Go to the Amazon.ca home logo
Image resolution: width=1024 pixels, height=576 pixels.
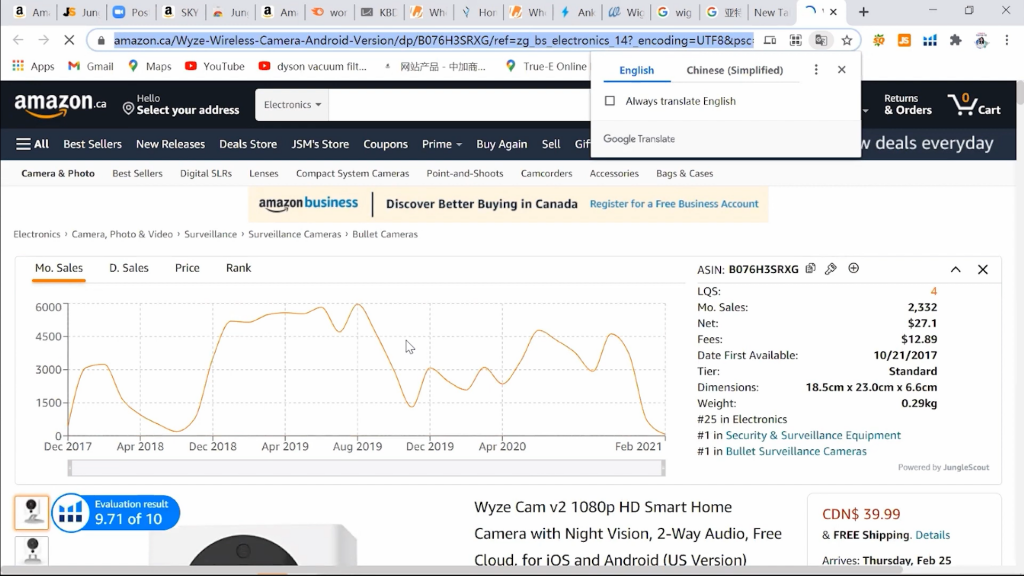[60, 104]
